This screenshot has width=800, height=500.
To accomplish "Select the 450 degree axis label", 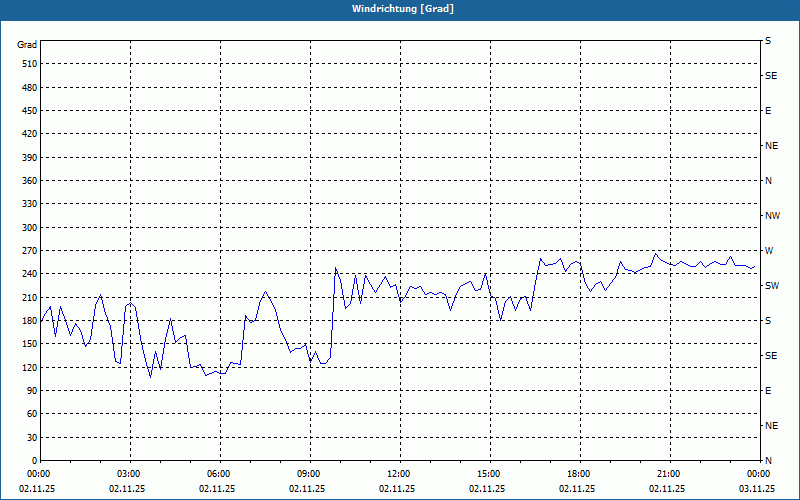I will tap(30, 111).
